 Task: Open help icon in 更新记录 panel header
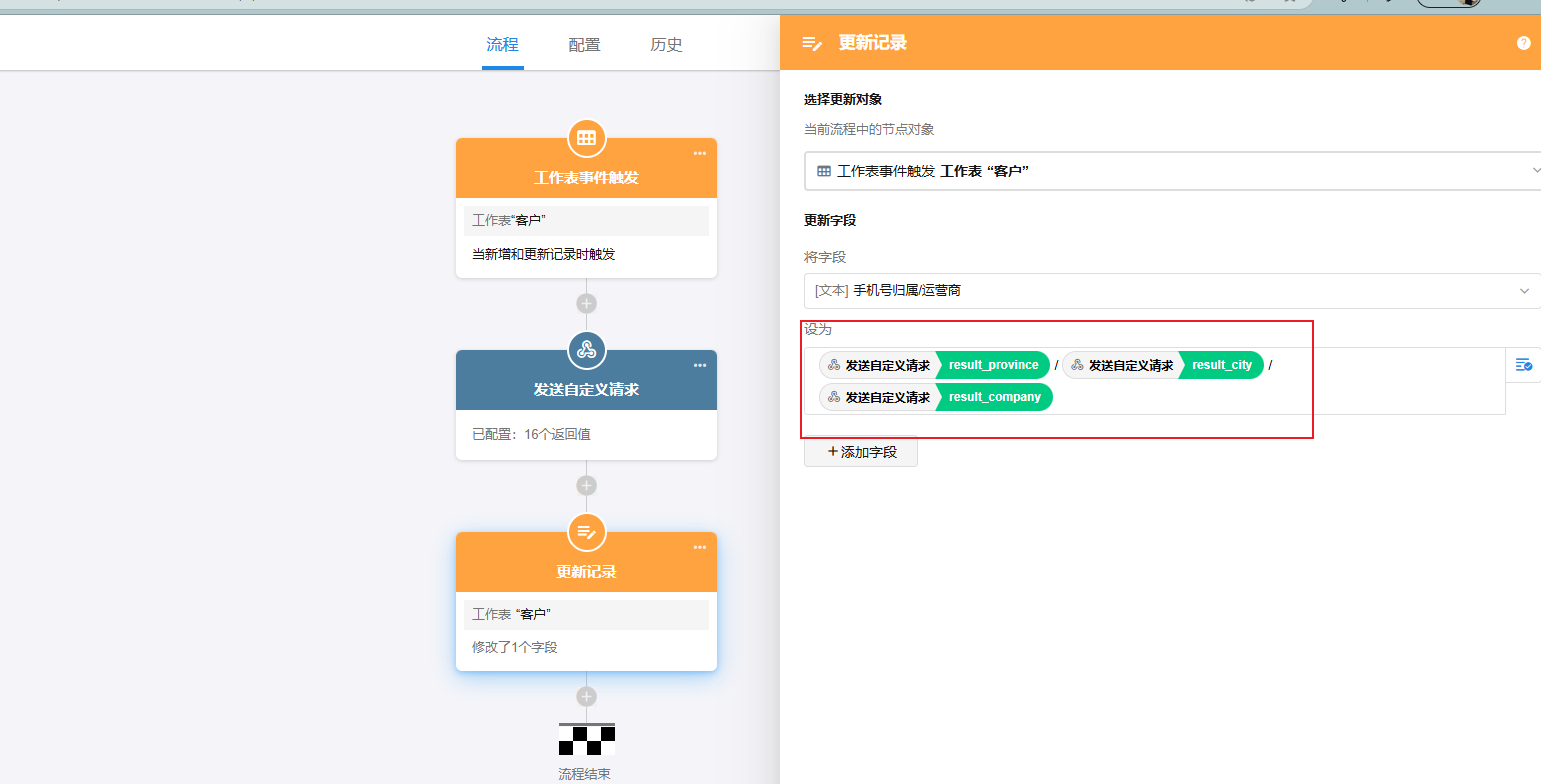click(x=1523, y=43)
